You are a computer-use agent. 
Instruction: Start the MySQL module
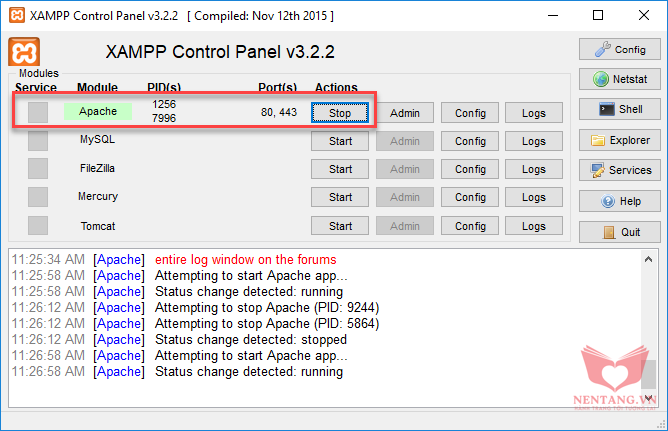340,142
